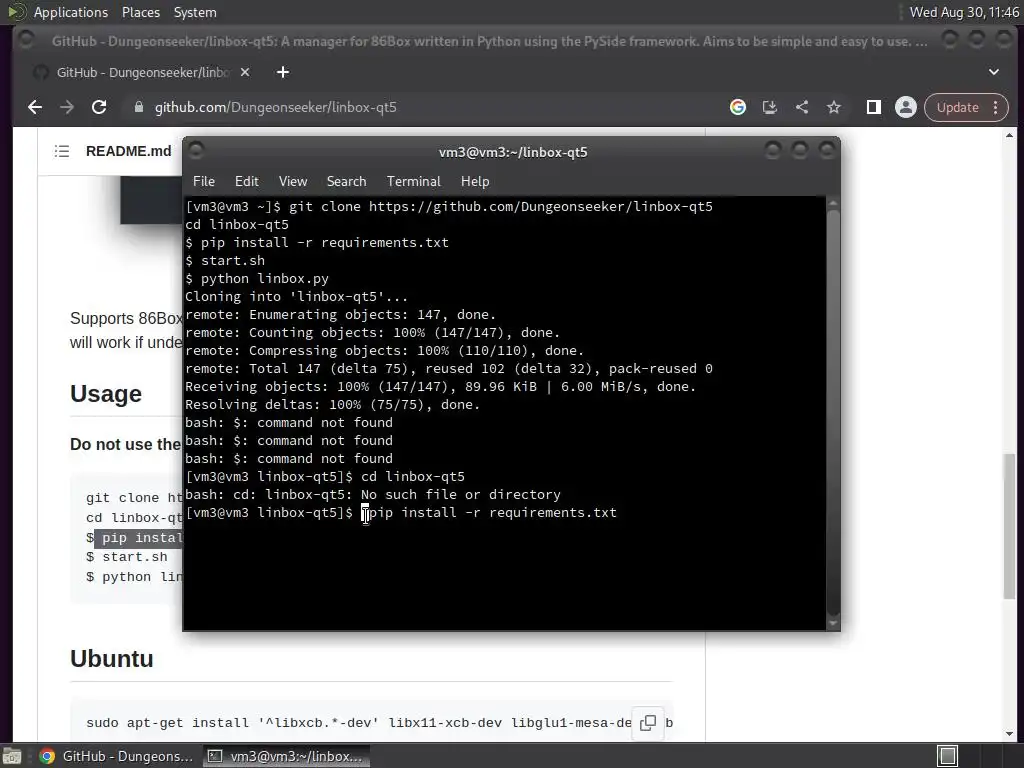Click the terminal window menu icon
Viewport: 1024px width, 768px height.
[196, 151]
